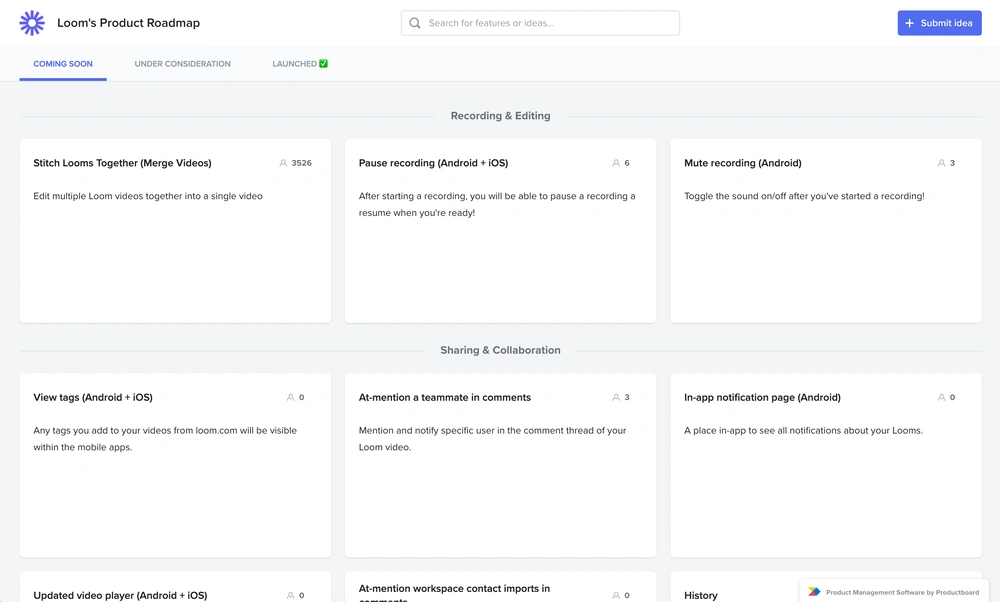Click 'A place in-app to see all notifications' text

804,430
